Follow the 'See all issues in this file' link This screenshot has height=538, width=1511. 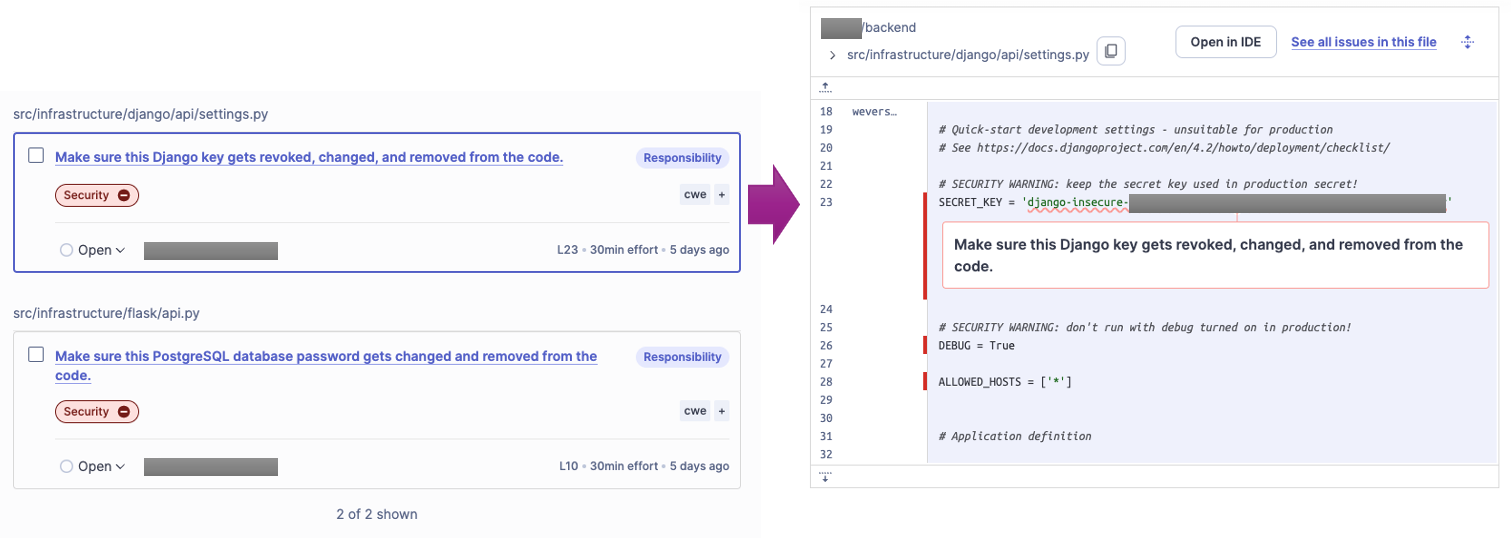point(1364,42)
